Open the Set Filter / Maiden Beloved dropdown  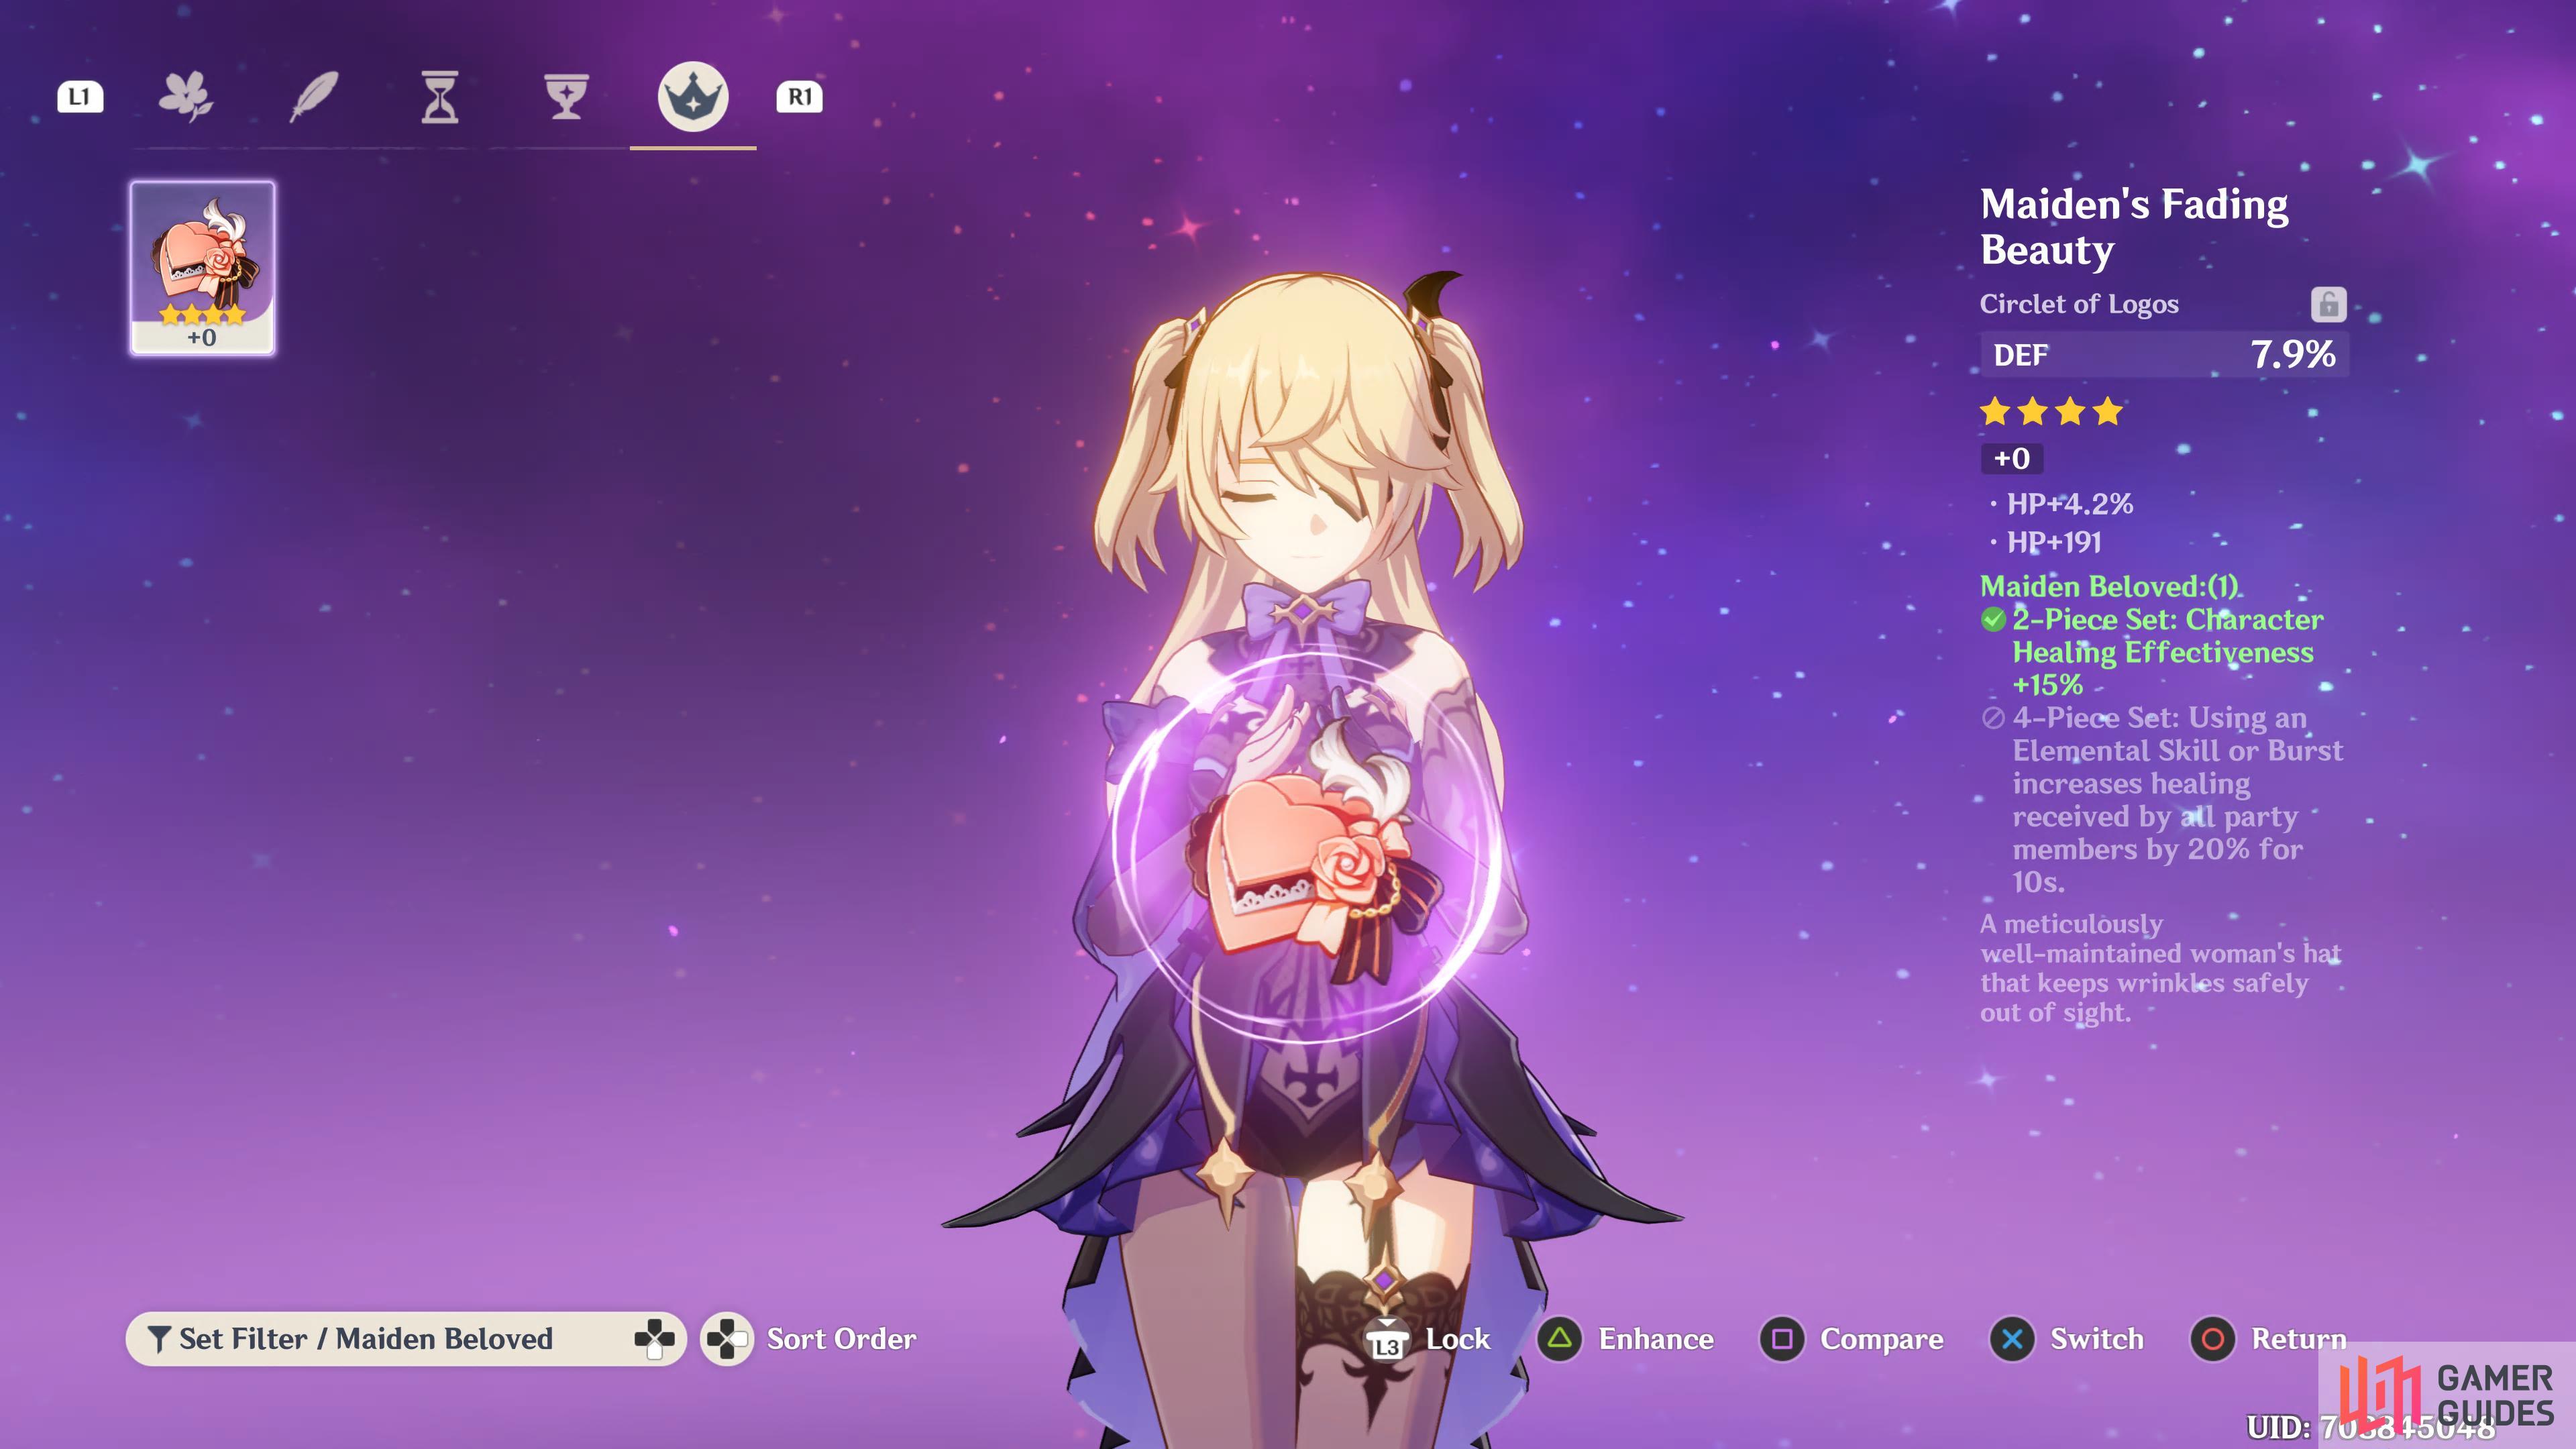point(405,1338)
